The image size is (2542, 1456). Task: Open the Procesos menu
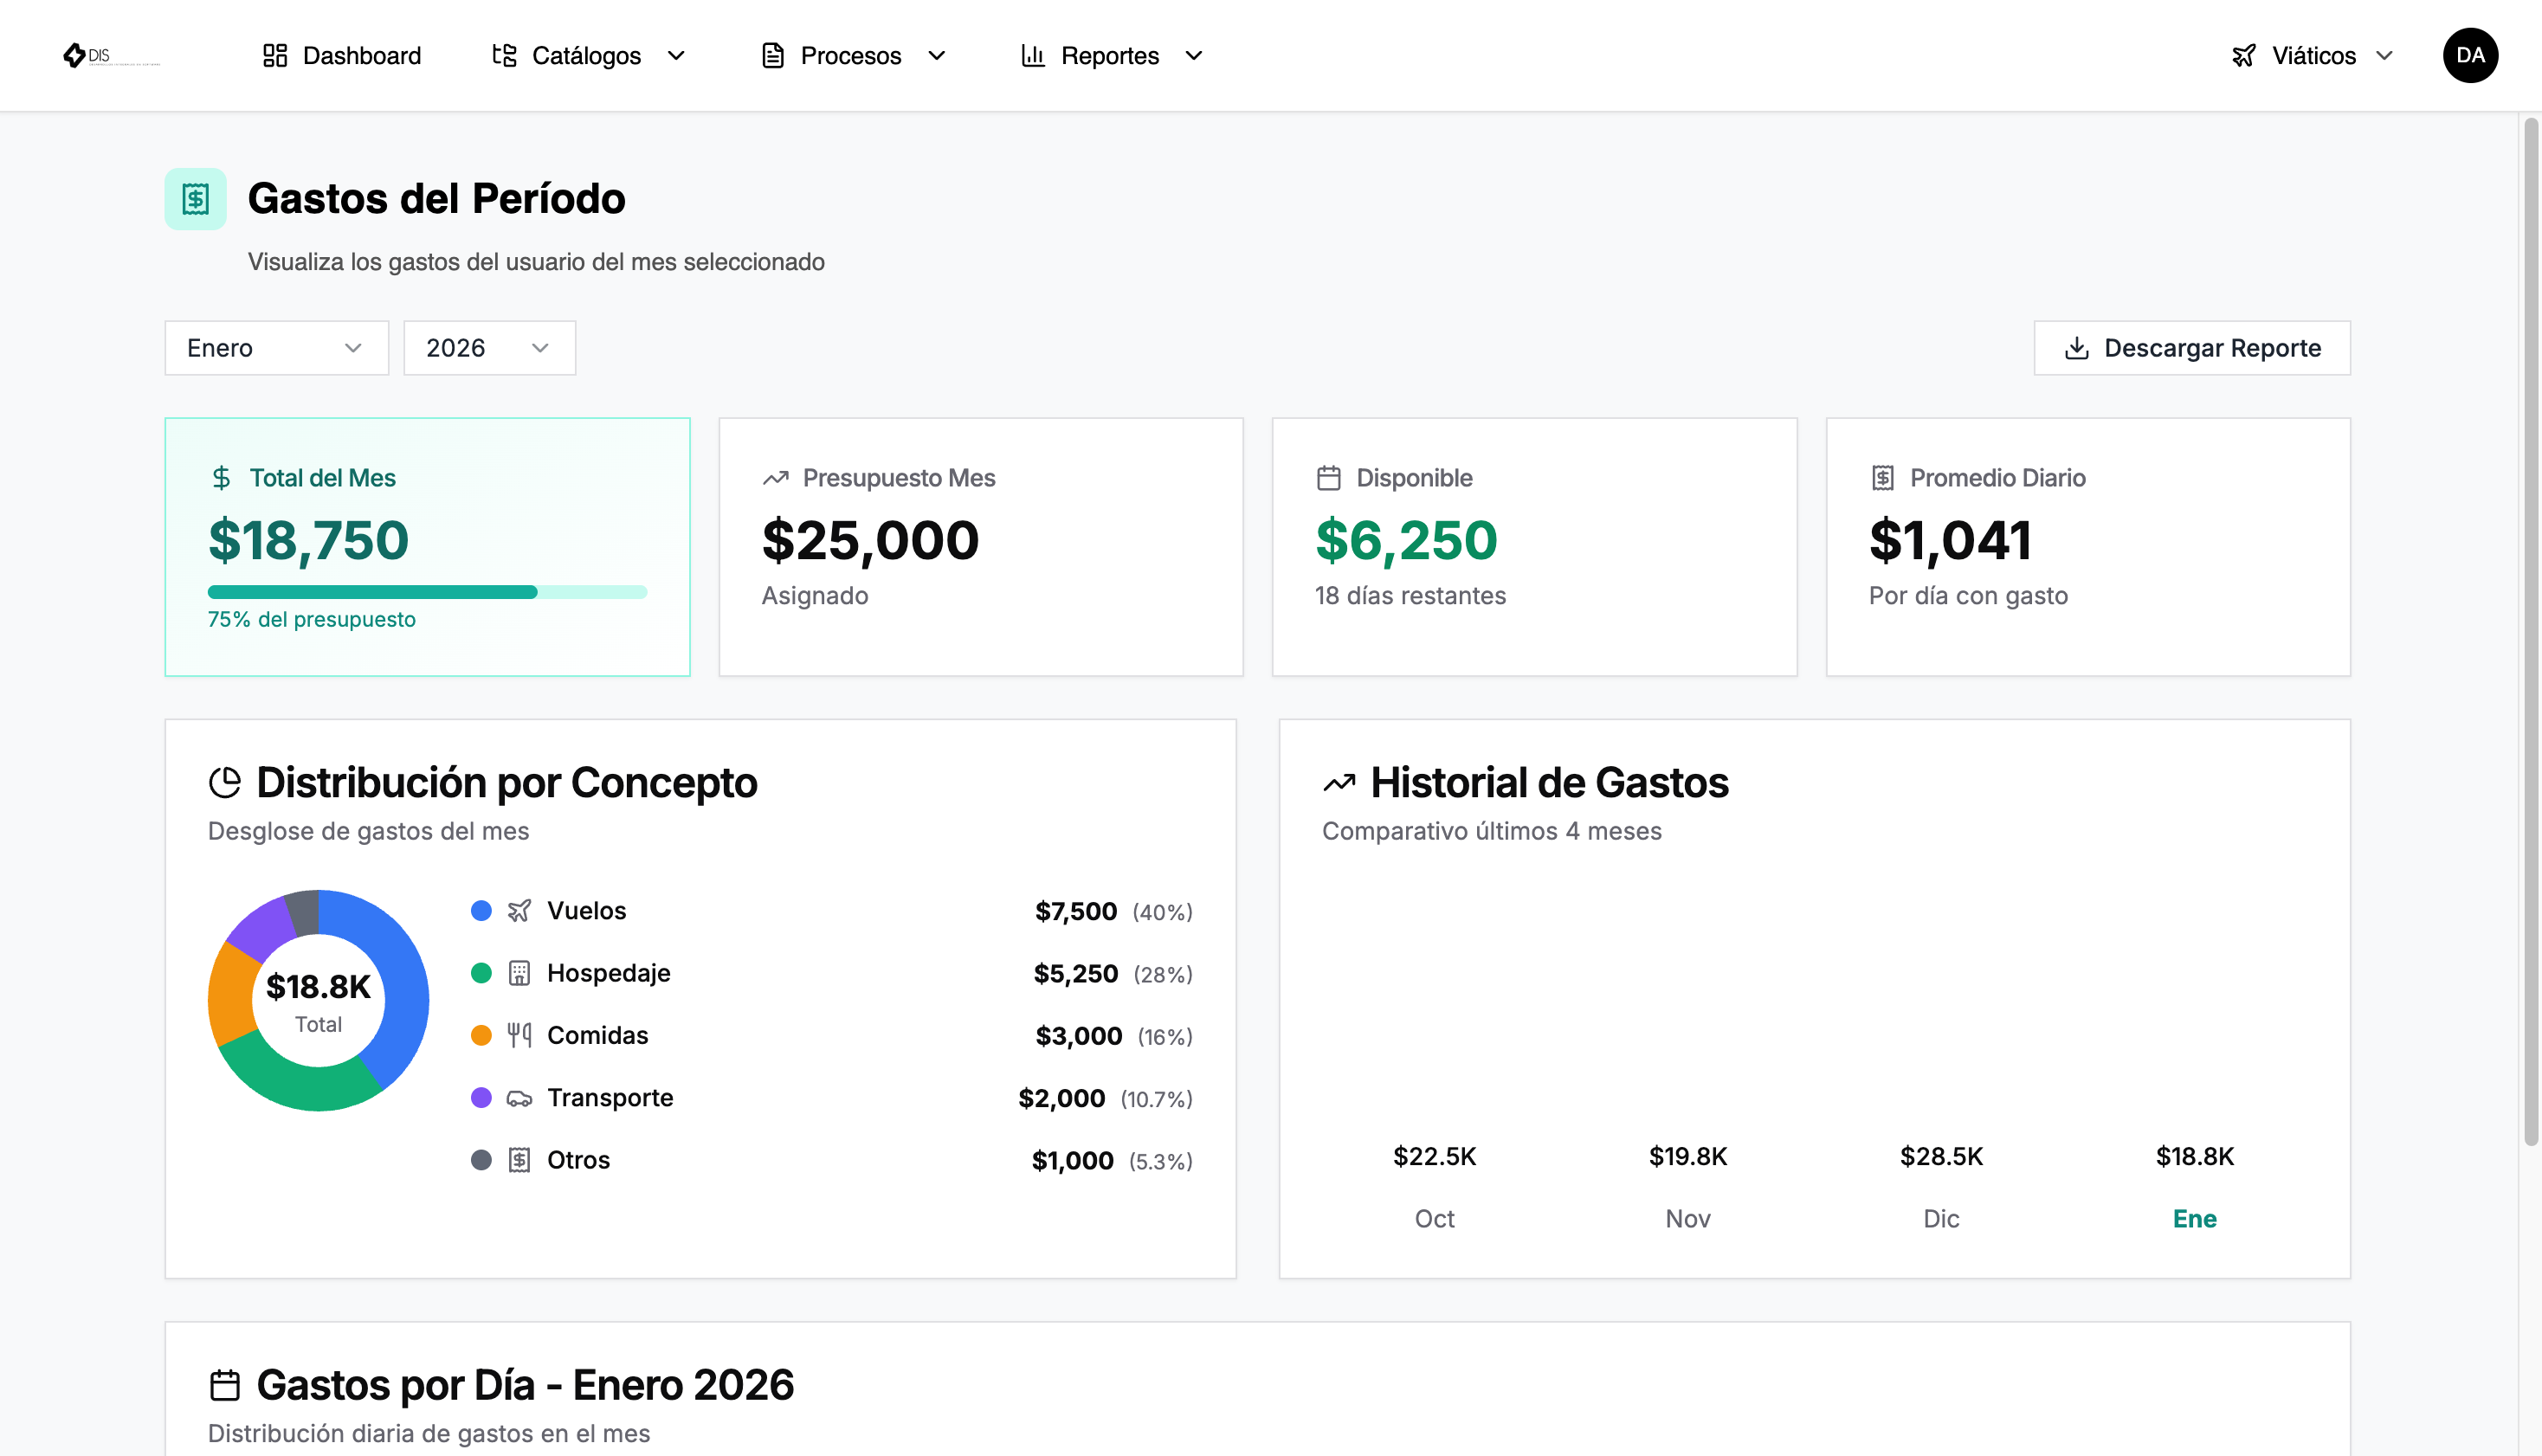click(854, 55)
